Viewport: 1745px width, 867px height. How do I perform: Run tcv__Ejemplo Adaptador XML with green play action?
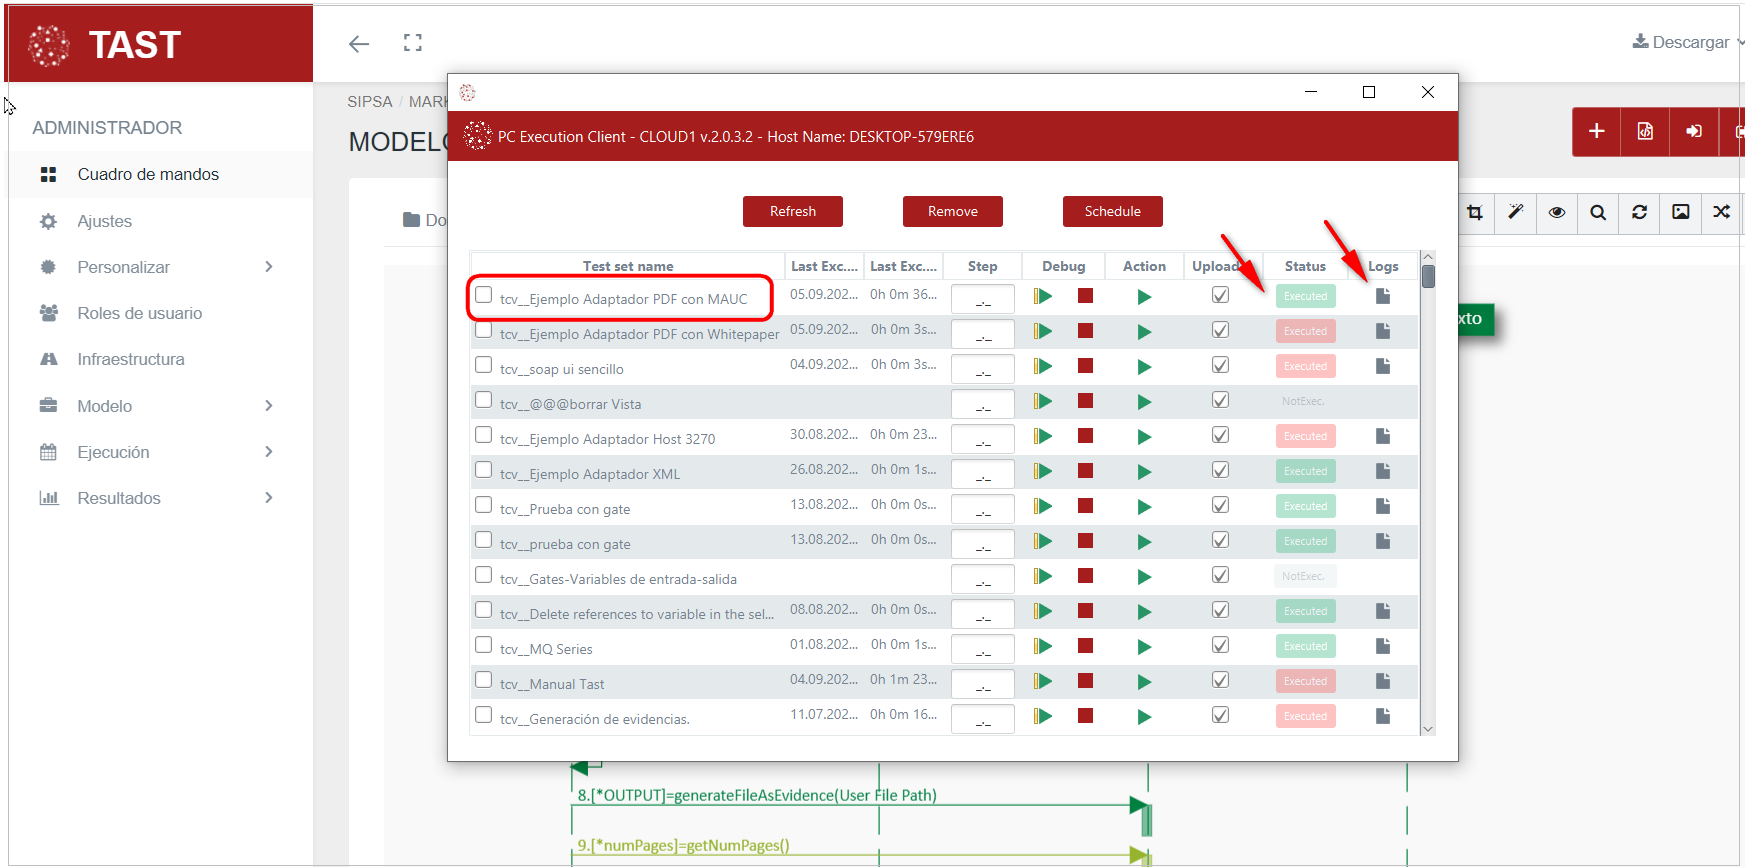click(1144, 472)
